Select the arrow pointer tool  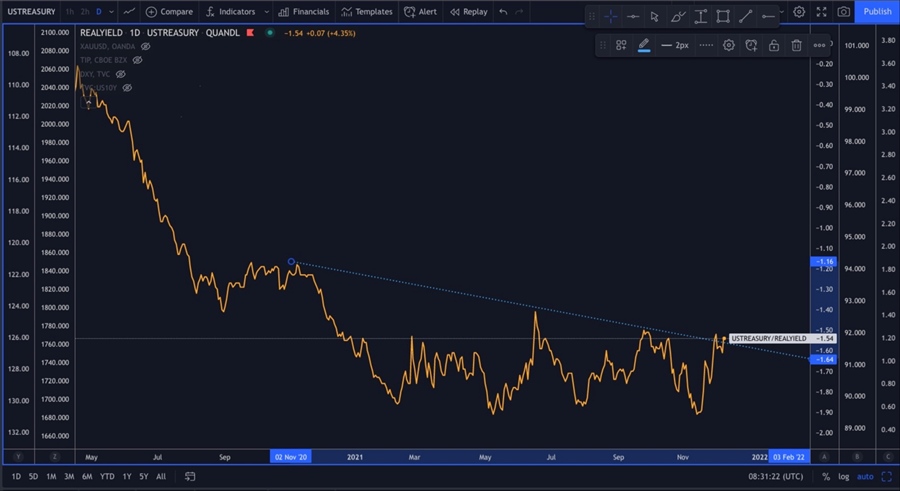point(655,16)
